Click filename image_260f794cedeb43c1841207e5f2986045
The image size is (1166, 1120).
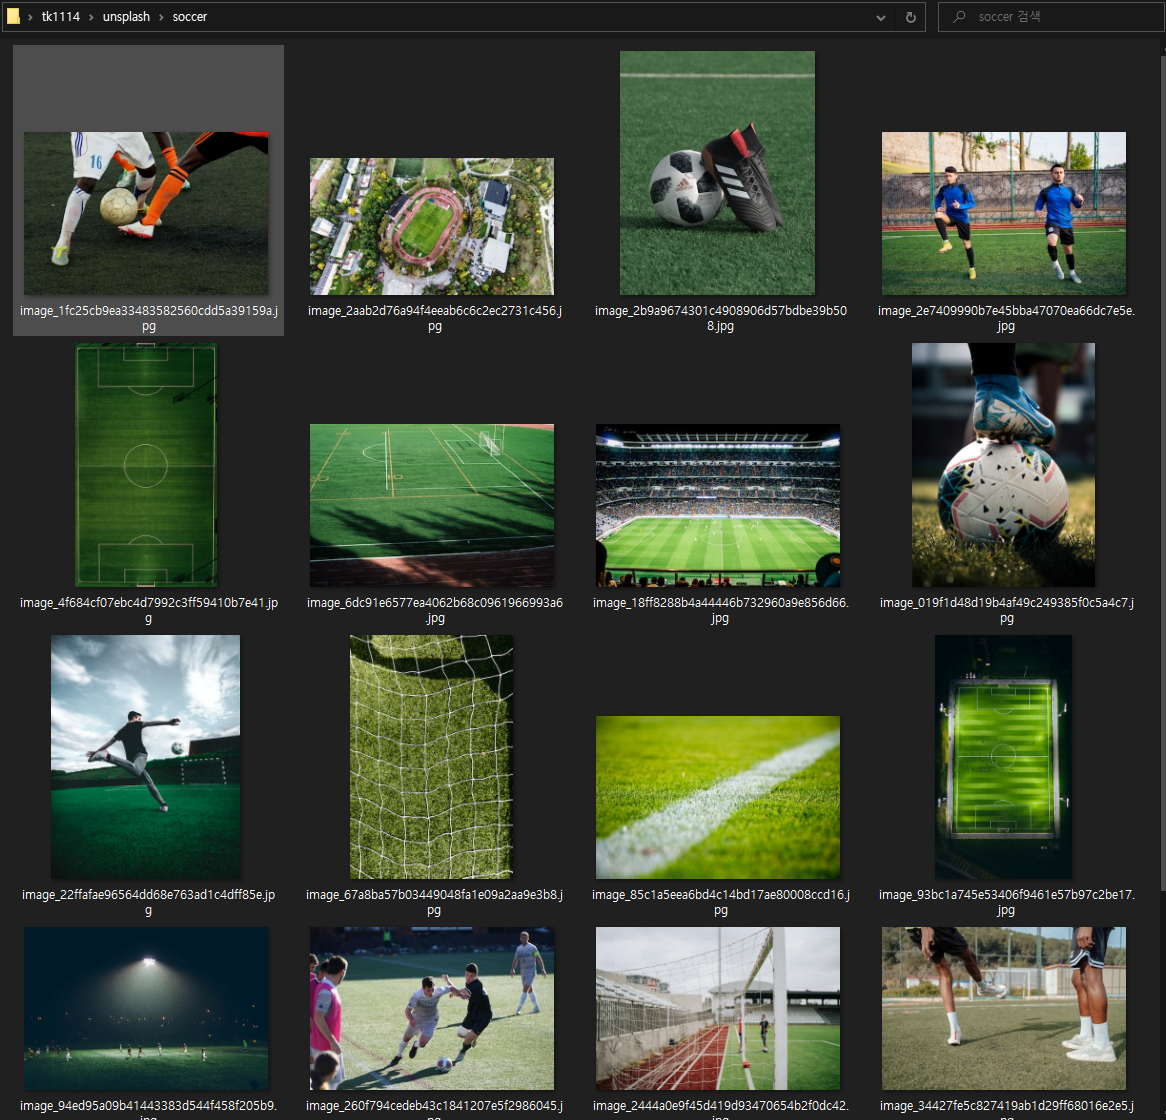(434, 1107)
